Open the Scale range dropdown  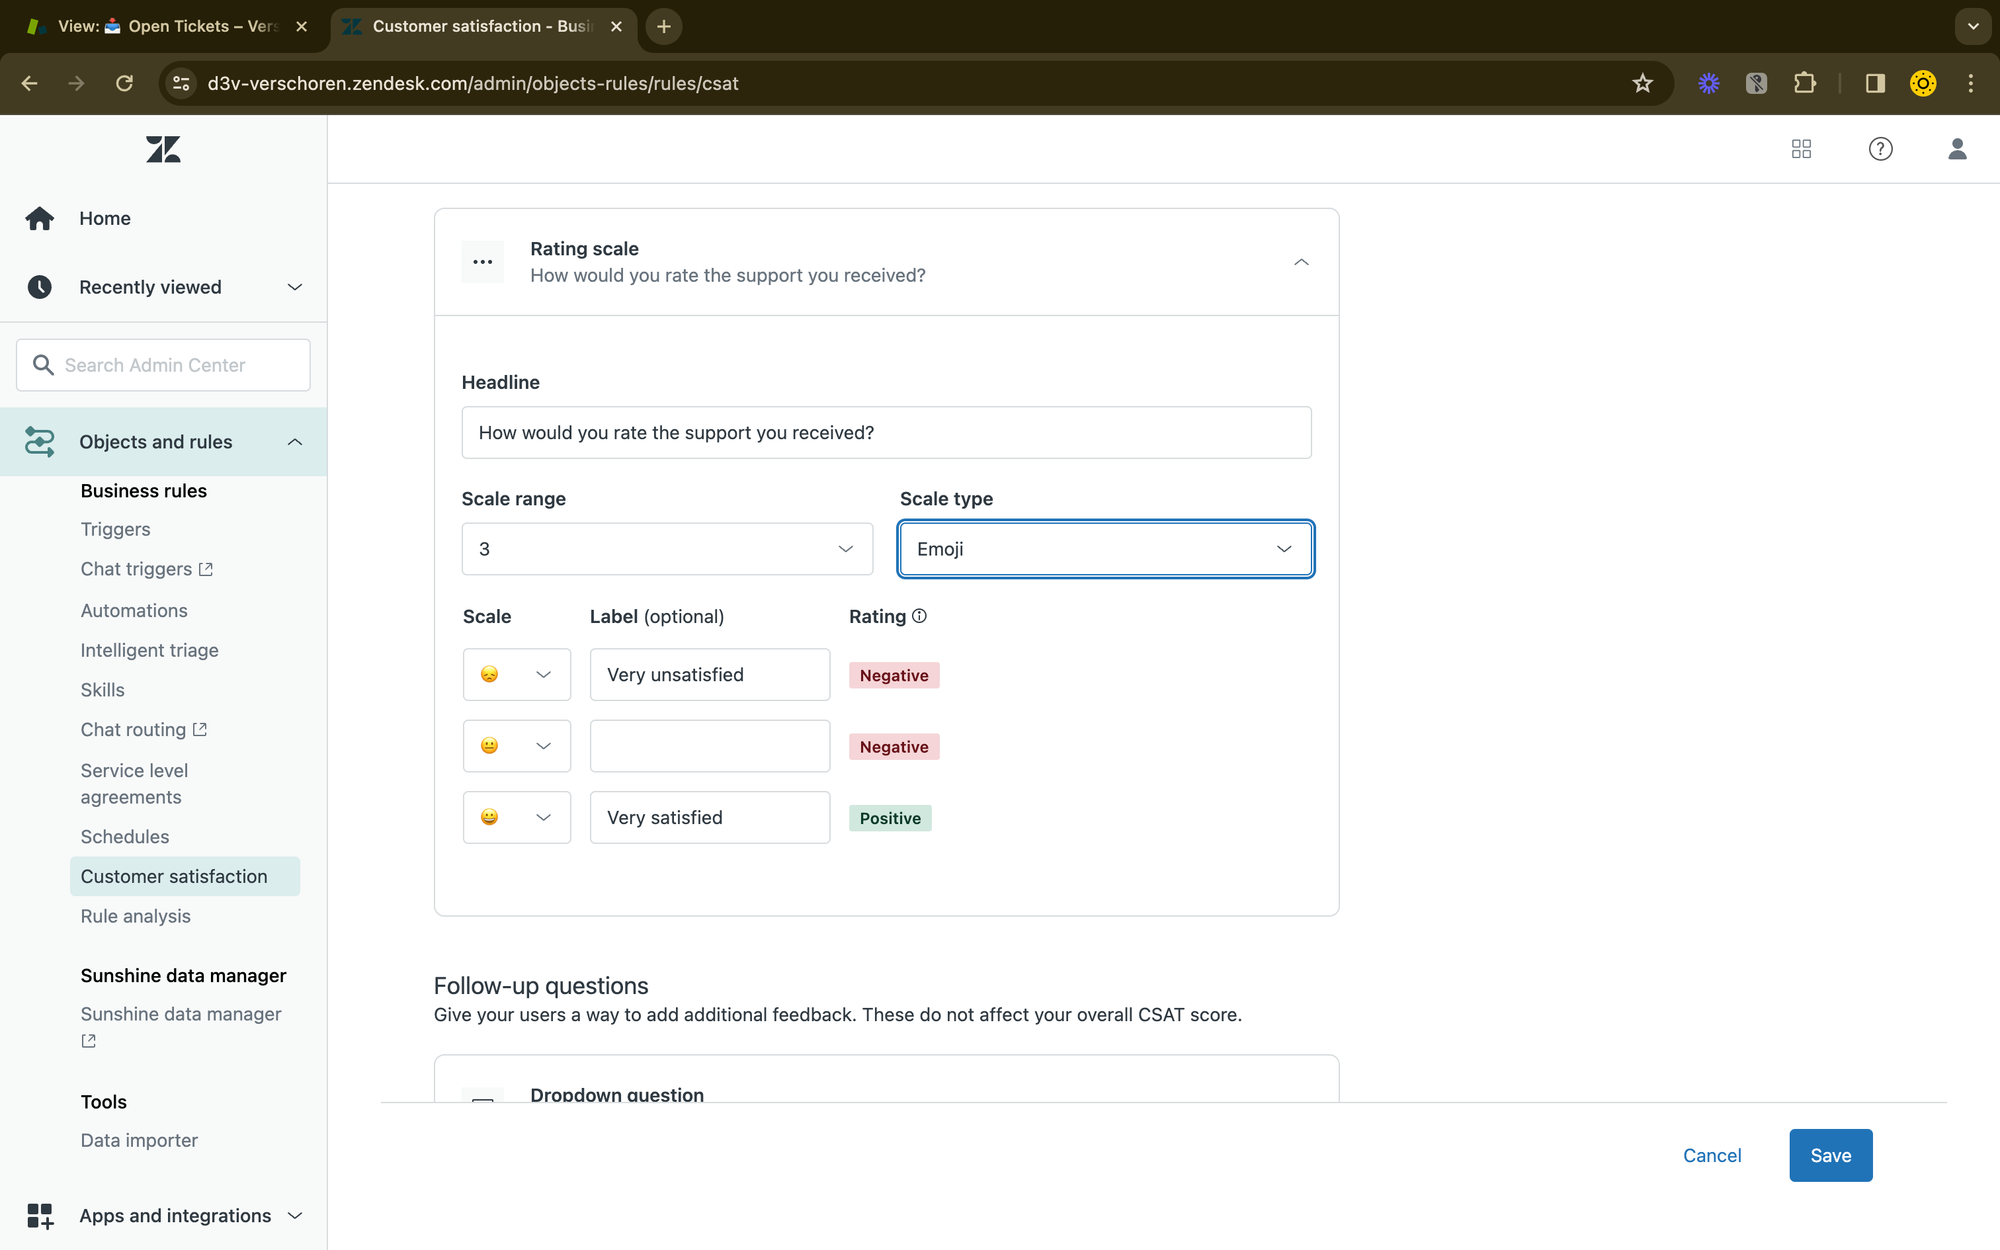click(667, 549)
